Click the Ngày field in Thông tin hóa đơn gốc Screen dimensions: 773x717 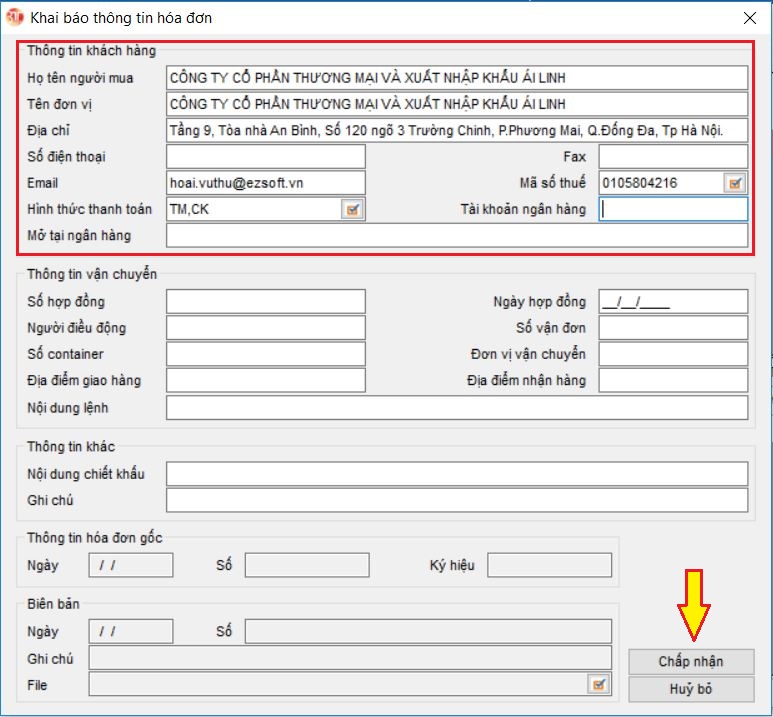coord(131,565)
